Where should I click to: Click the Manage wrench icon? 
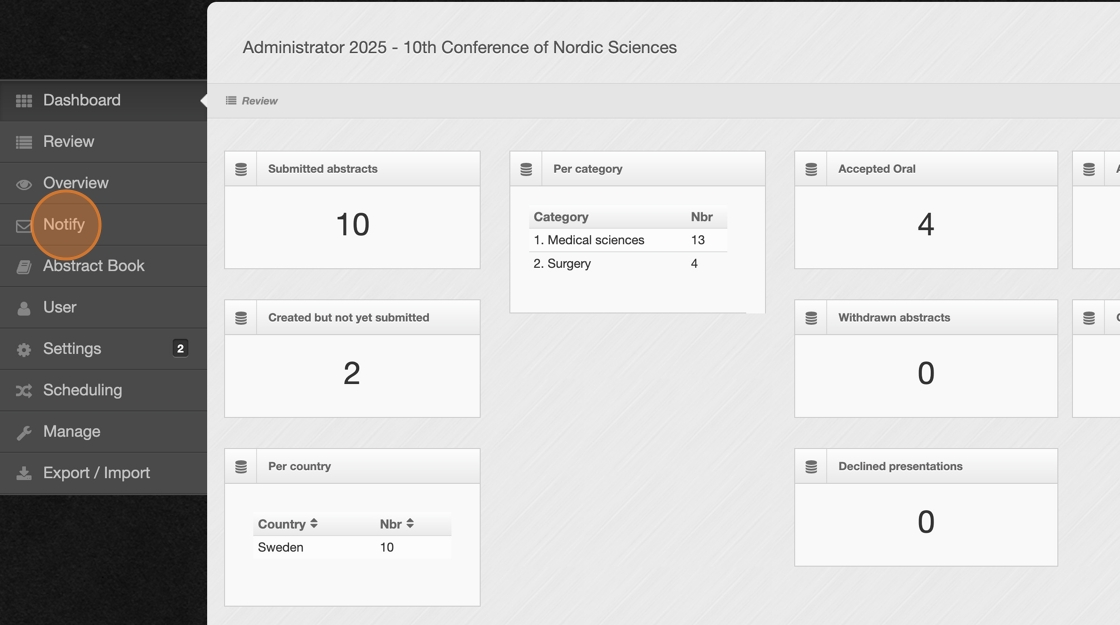tap(24, 433)
